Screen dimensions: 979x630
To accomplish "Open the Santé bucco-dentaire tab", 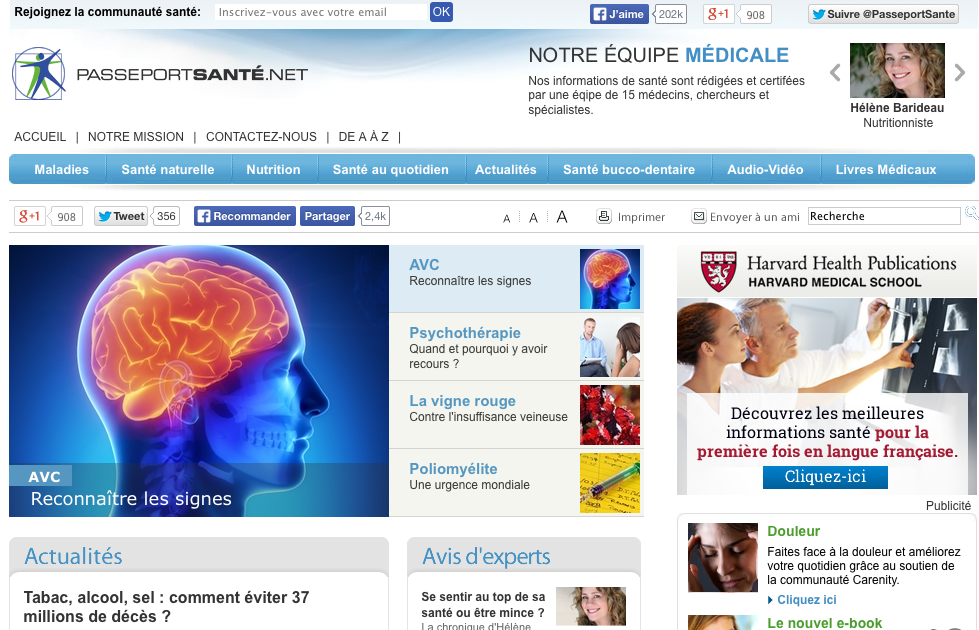I will (x=632, y=170).
